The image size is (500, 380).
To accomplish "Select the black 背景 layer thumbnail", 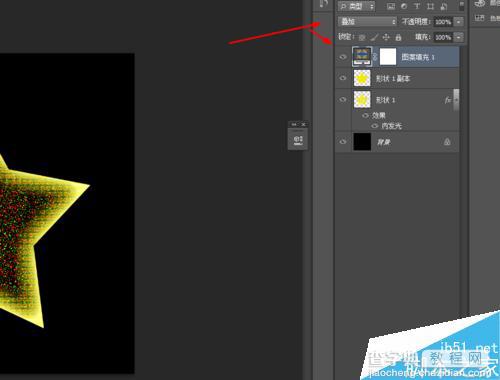I will tap(362, 142).
